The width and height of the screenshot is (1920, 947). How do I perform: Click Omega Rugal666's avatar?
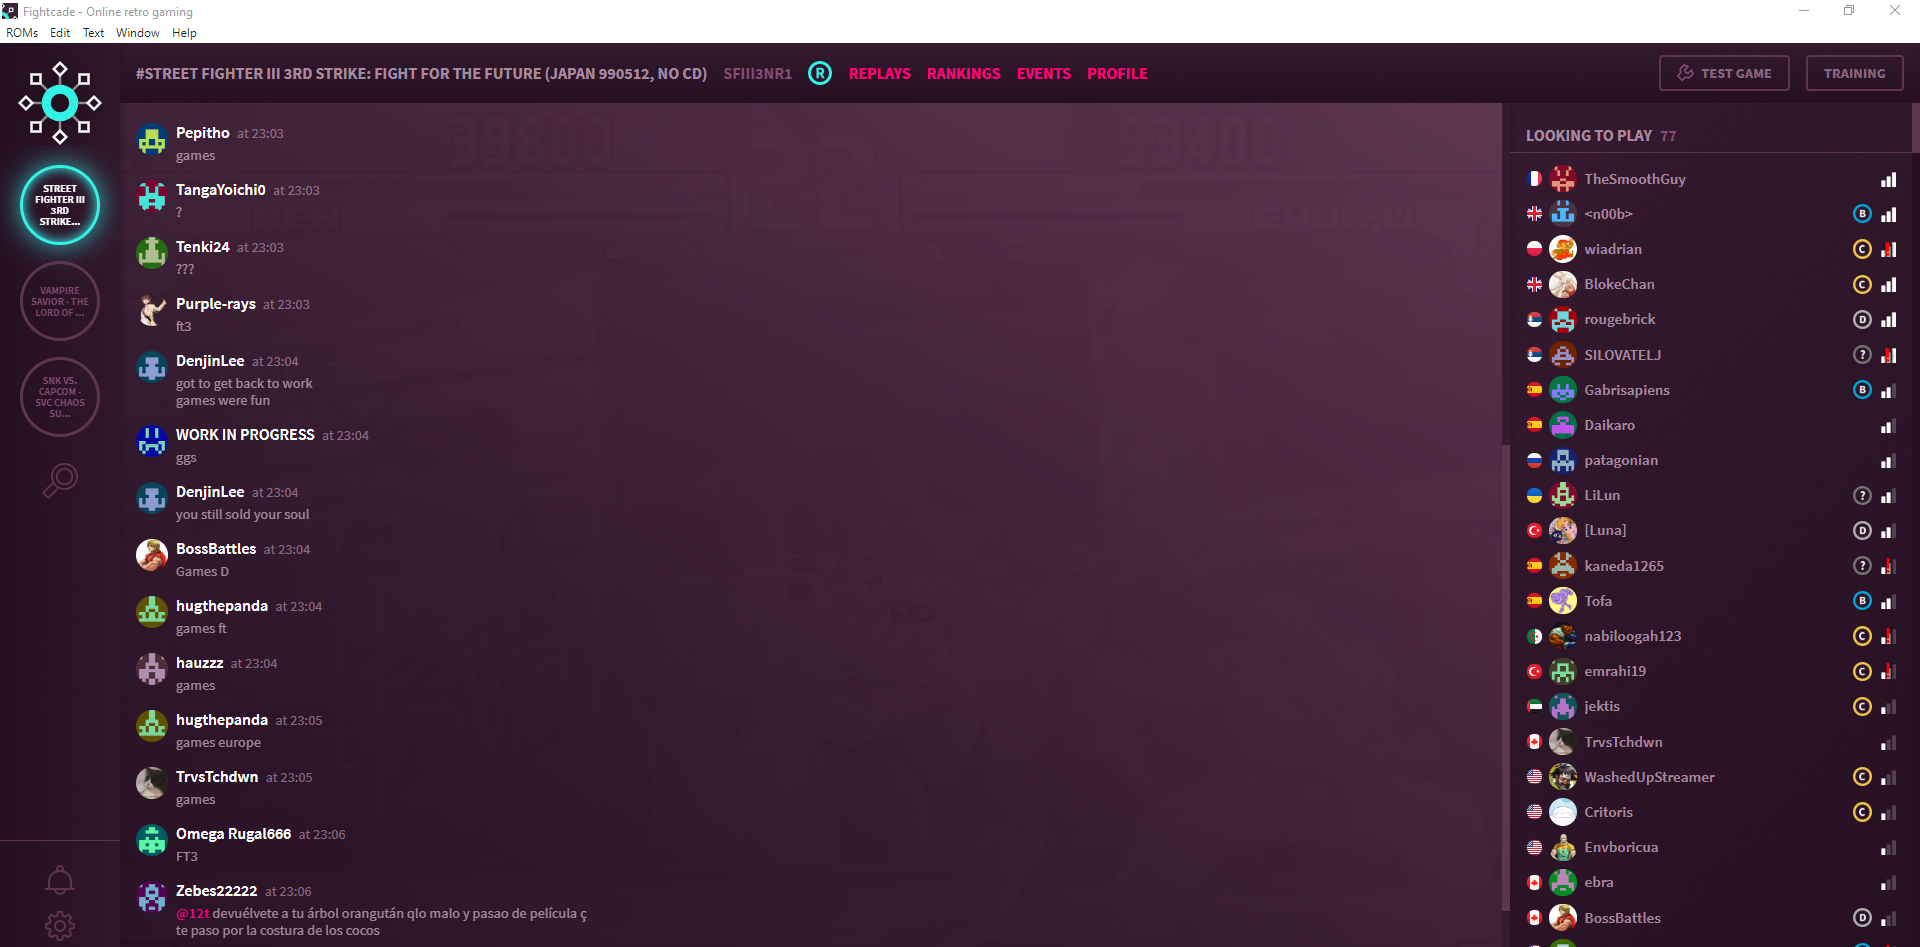(x=152, y=841)
